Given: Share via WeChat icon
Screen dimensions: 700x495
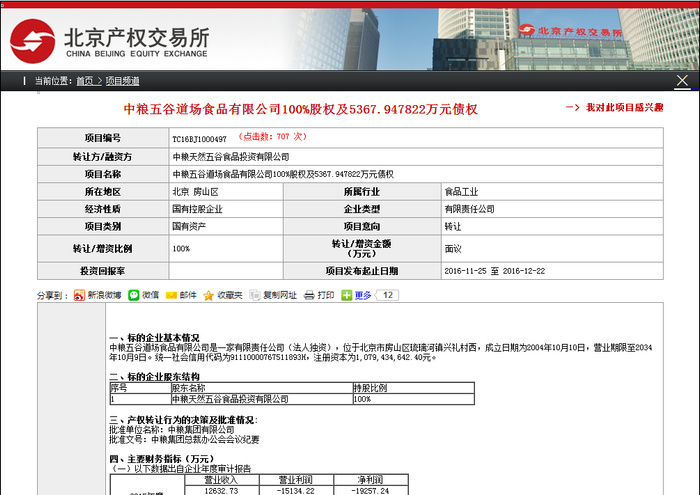Looking at the screenshot, I should [x=133, y=295].
